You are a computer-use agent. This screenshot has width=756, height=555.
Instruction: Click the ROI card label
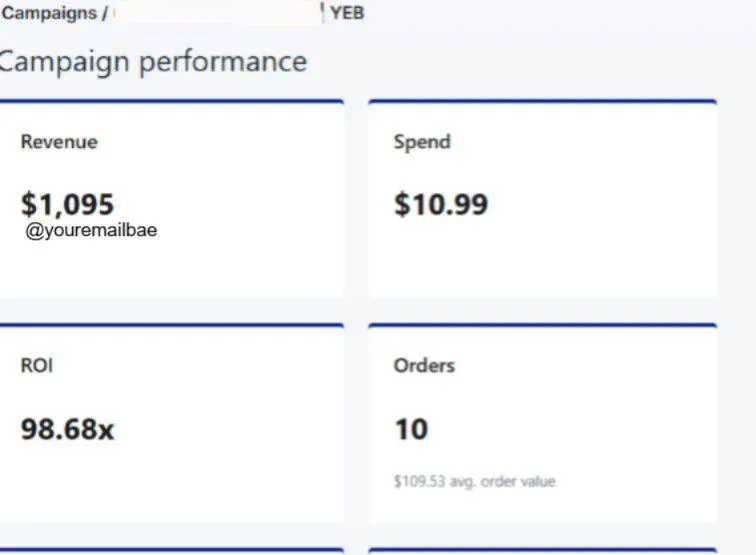tap(36, 366)
